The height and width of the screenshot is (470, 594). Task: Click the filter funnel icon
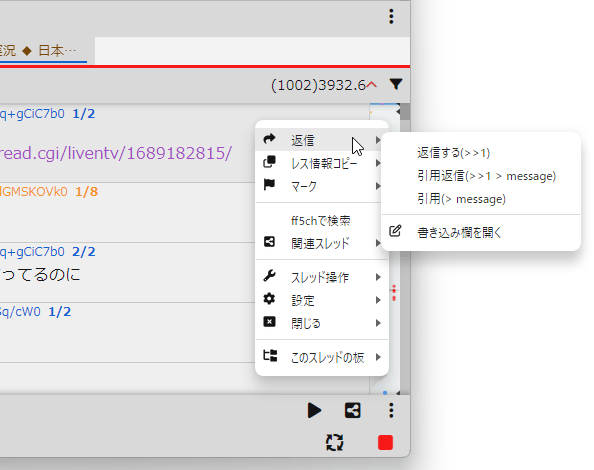tap(396, 84)
